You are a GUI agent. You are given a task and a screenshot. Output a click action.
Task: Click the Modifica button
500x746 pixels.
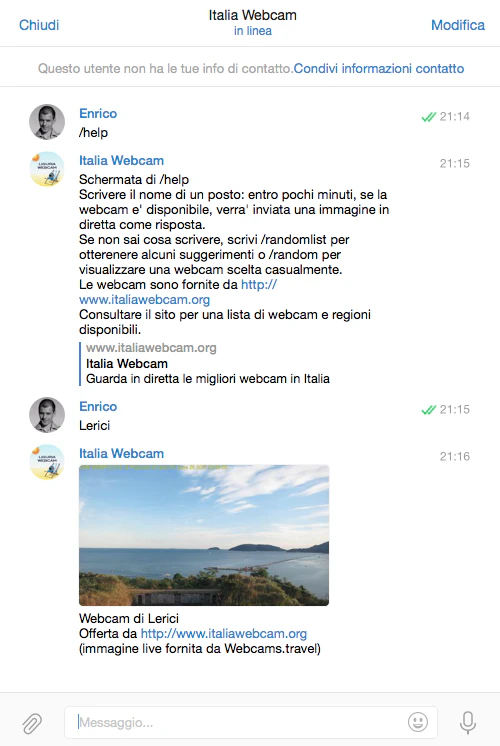[x=458, y=25]
